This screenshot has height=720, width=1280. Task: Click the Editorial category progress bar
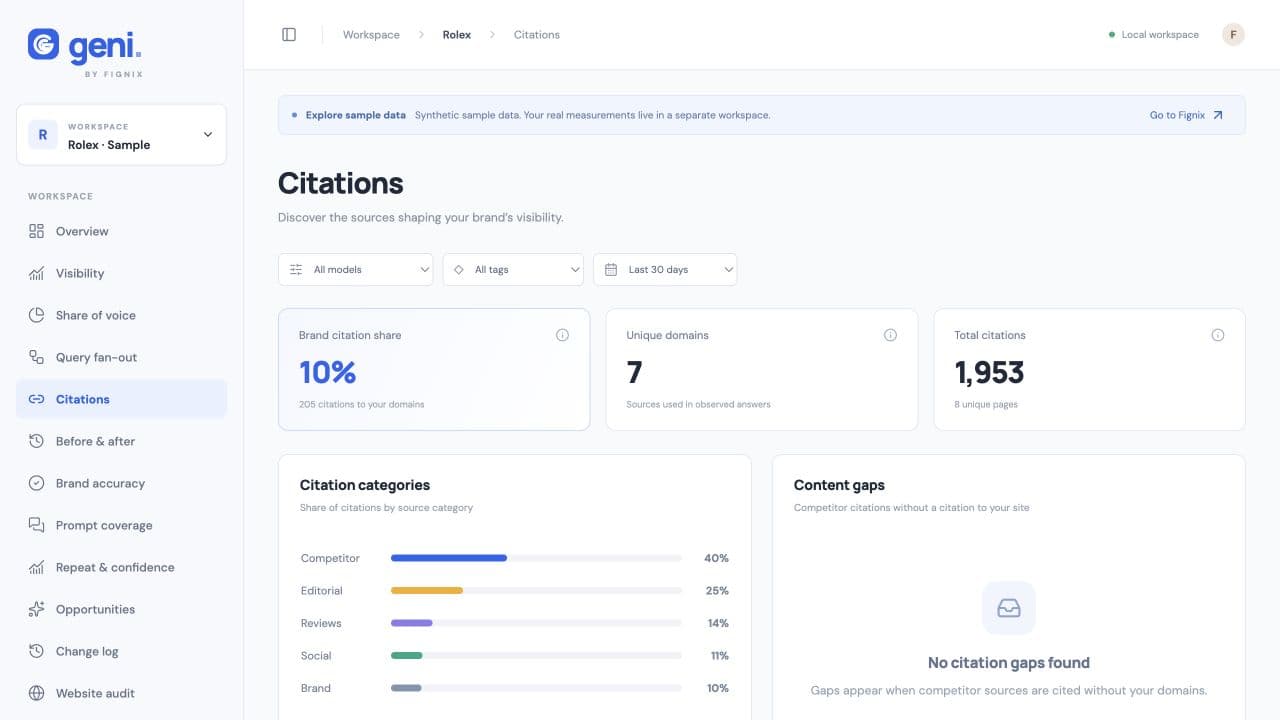pyautogui.click(x=536, y=591)
